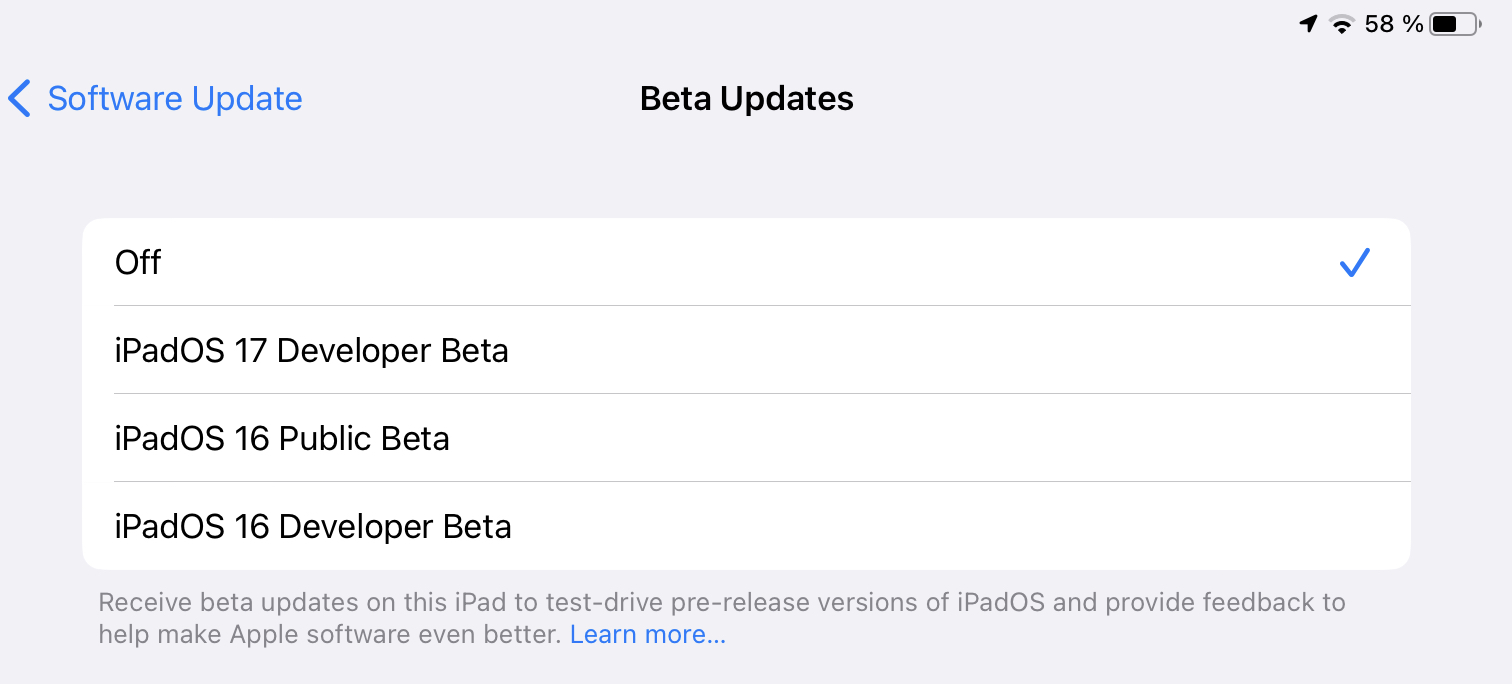
Task: Select iPadOS 16 Developer Beta option
Action: point(745,527)
